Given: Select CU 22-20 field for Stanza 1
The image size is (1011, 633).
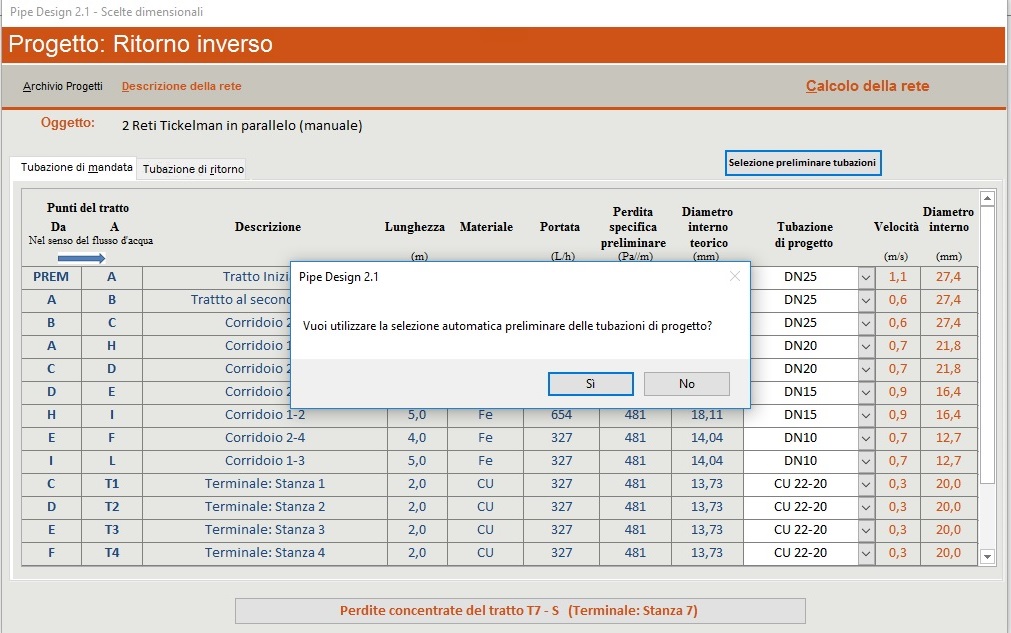Looking at the screenshot, I should tap(801, 484).
